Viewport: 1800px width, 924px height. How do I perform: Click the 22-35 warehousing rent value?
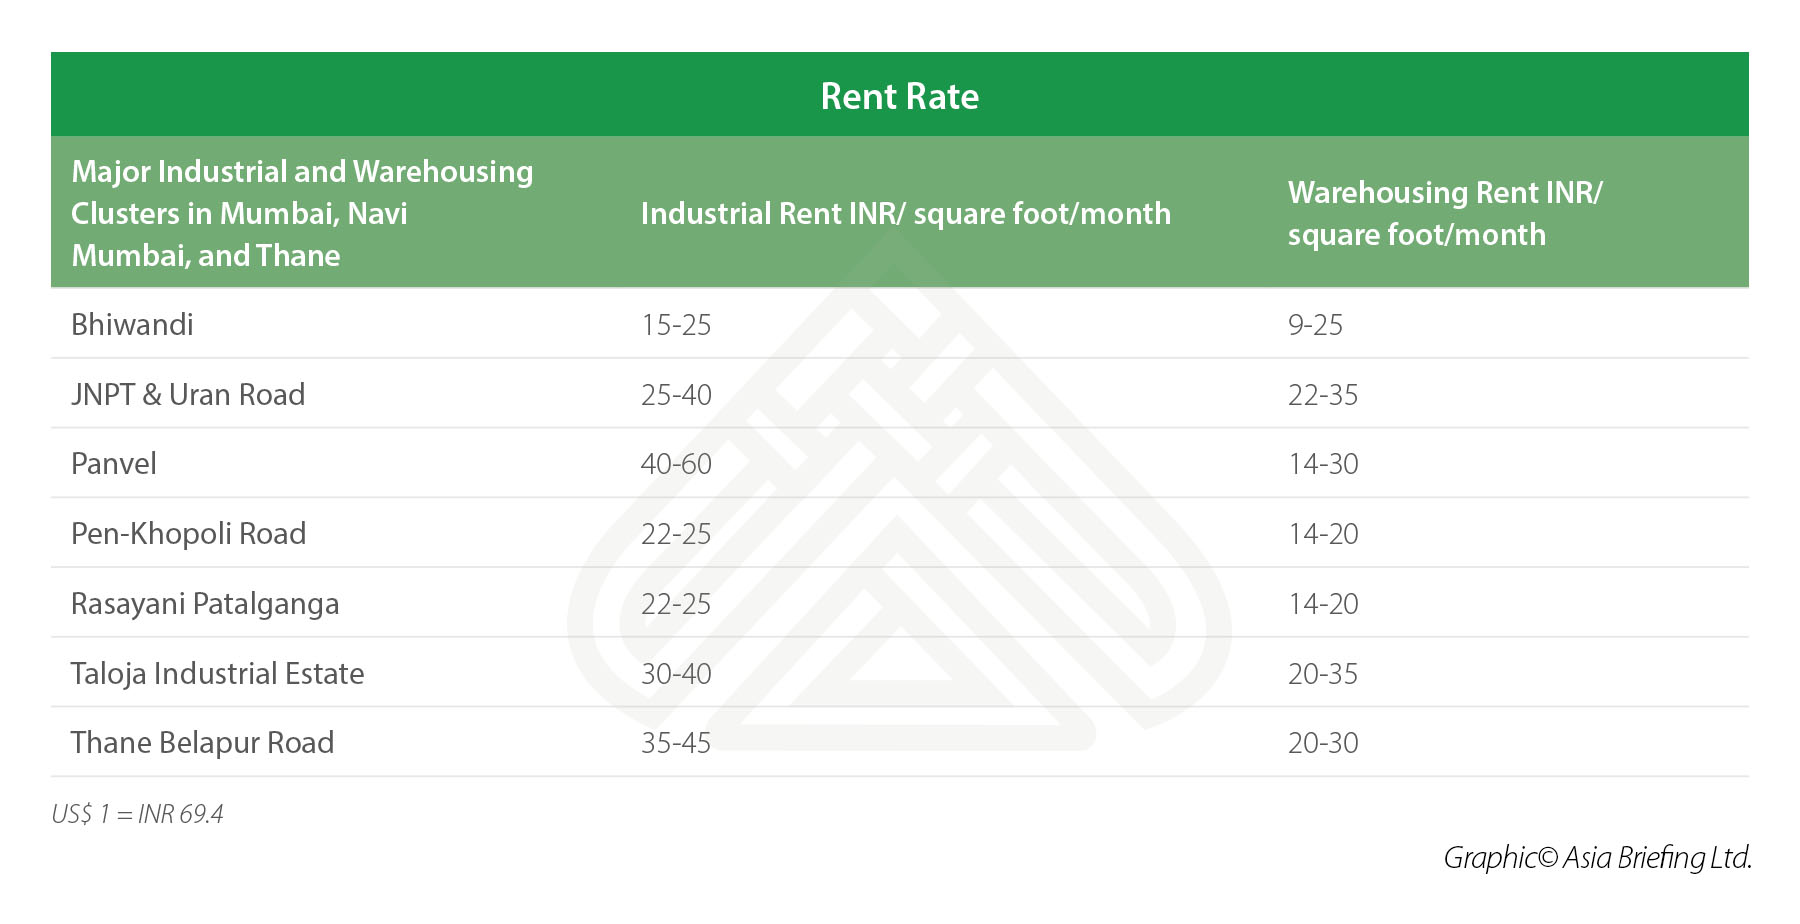(1322, 395)
